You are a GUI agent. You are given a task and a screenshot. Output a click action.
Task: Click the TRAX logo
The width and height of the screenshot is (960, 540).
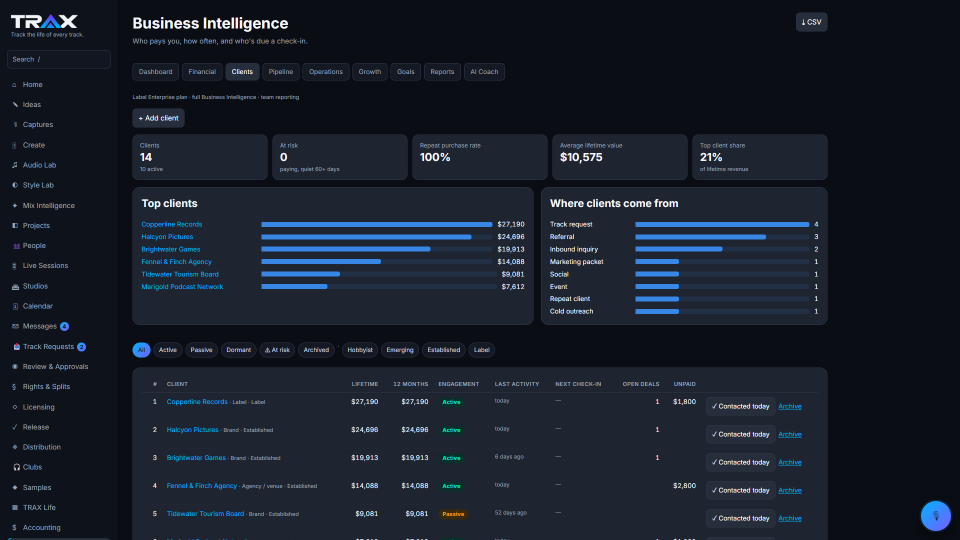point(44,22)
